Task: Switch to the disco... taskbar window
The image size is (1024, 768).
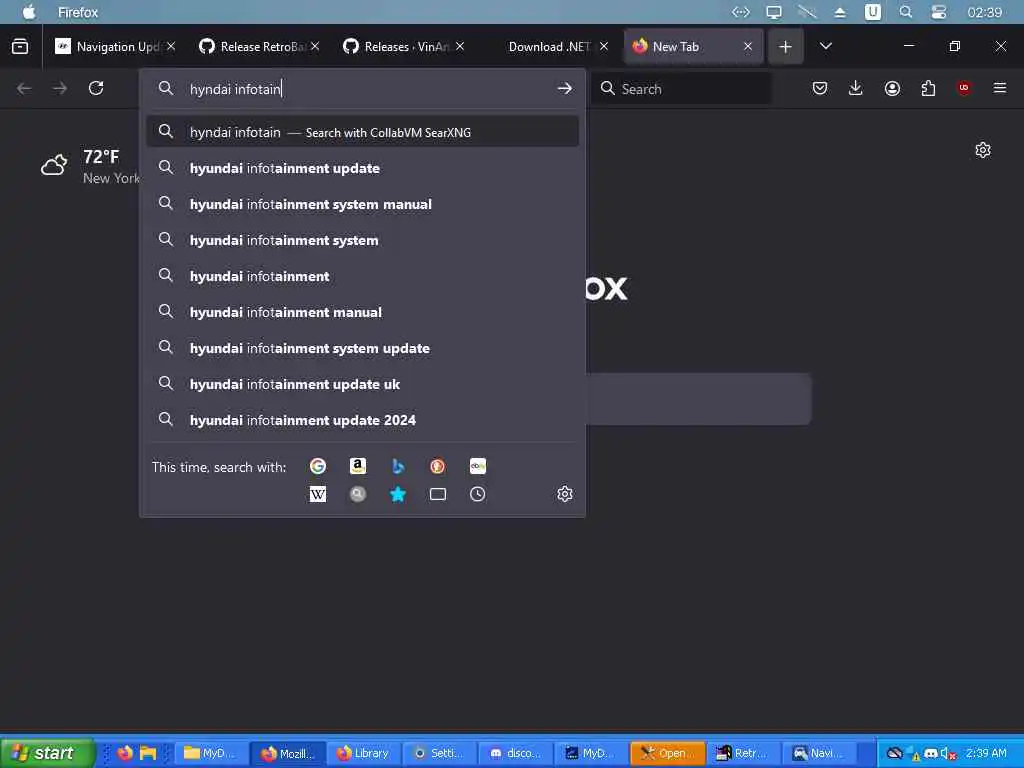Action: (x=515, y=753)
